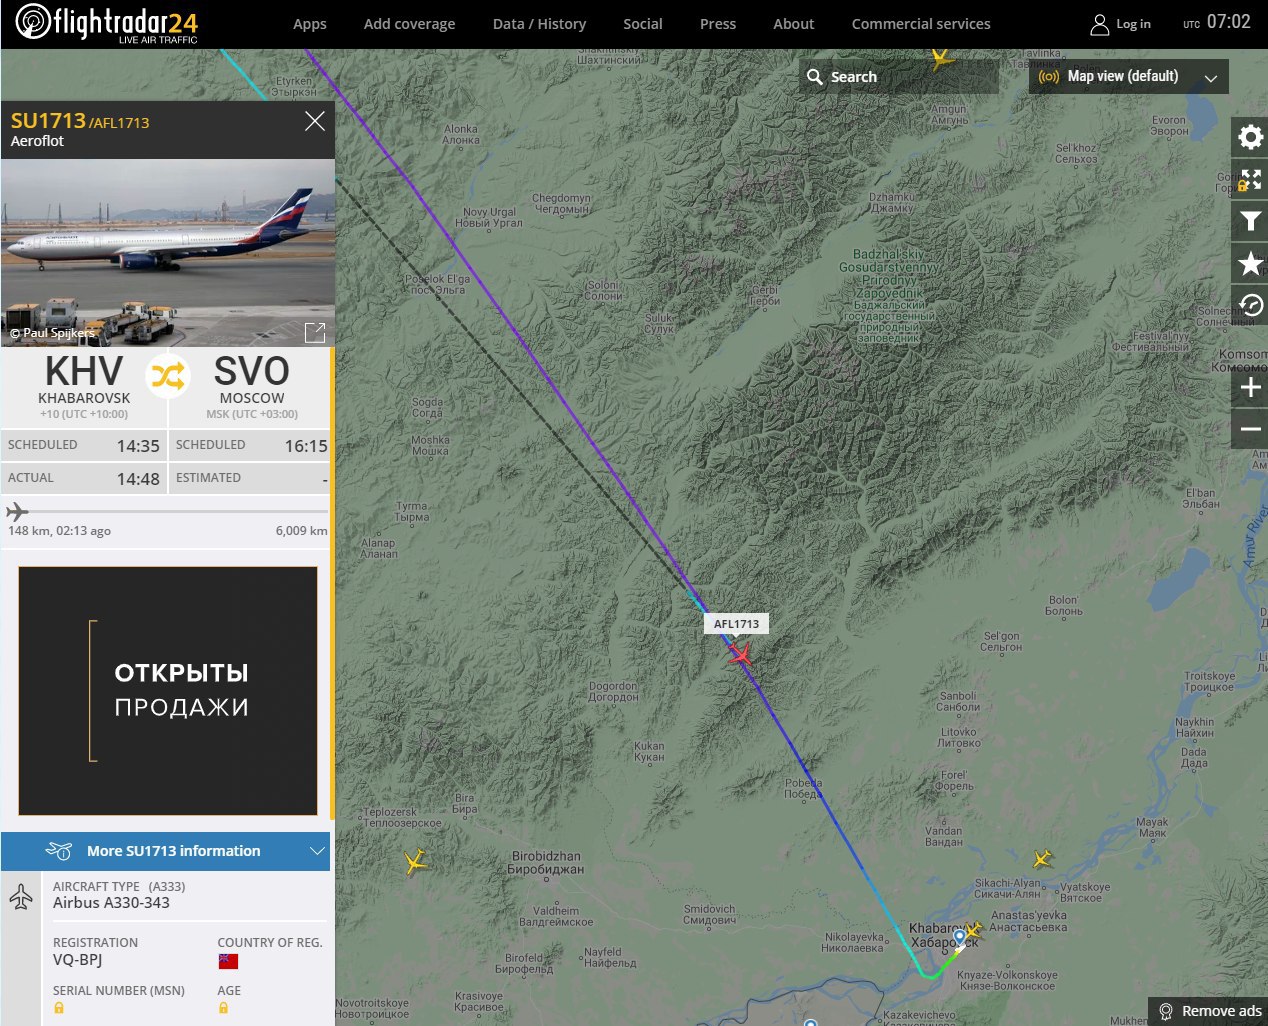The width and height of the screenshot is (1268, 1026).
Task: Zoom in the map with plus button
Action: tap(1250, 388)
